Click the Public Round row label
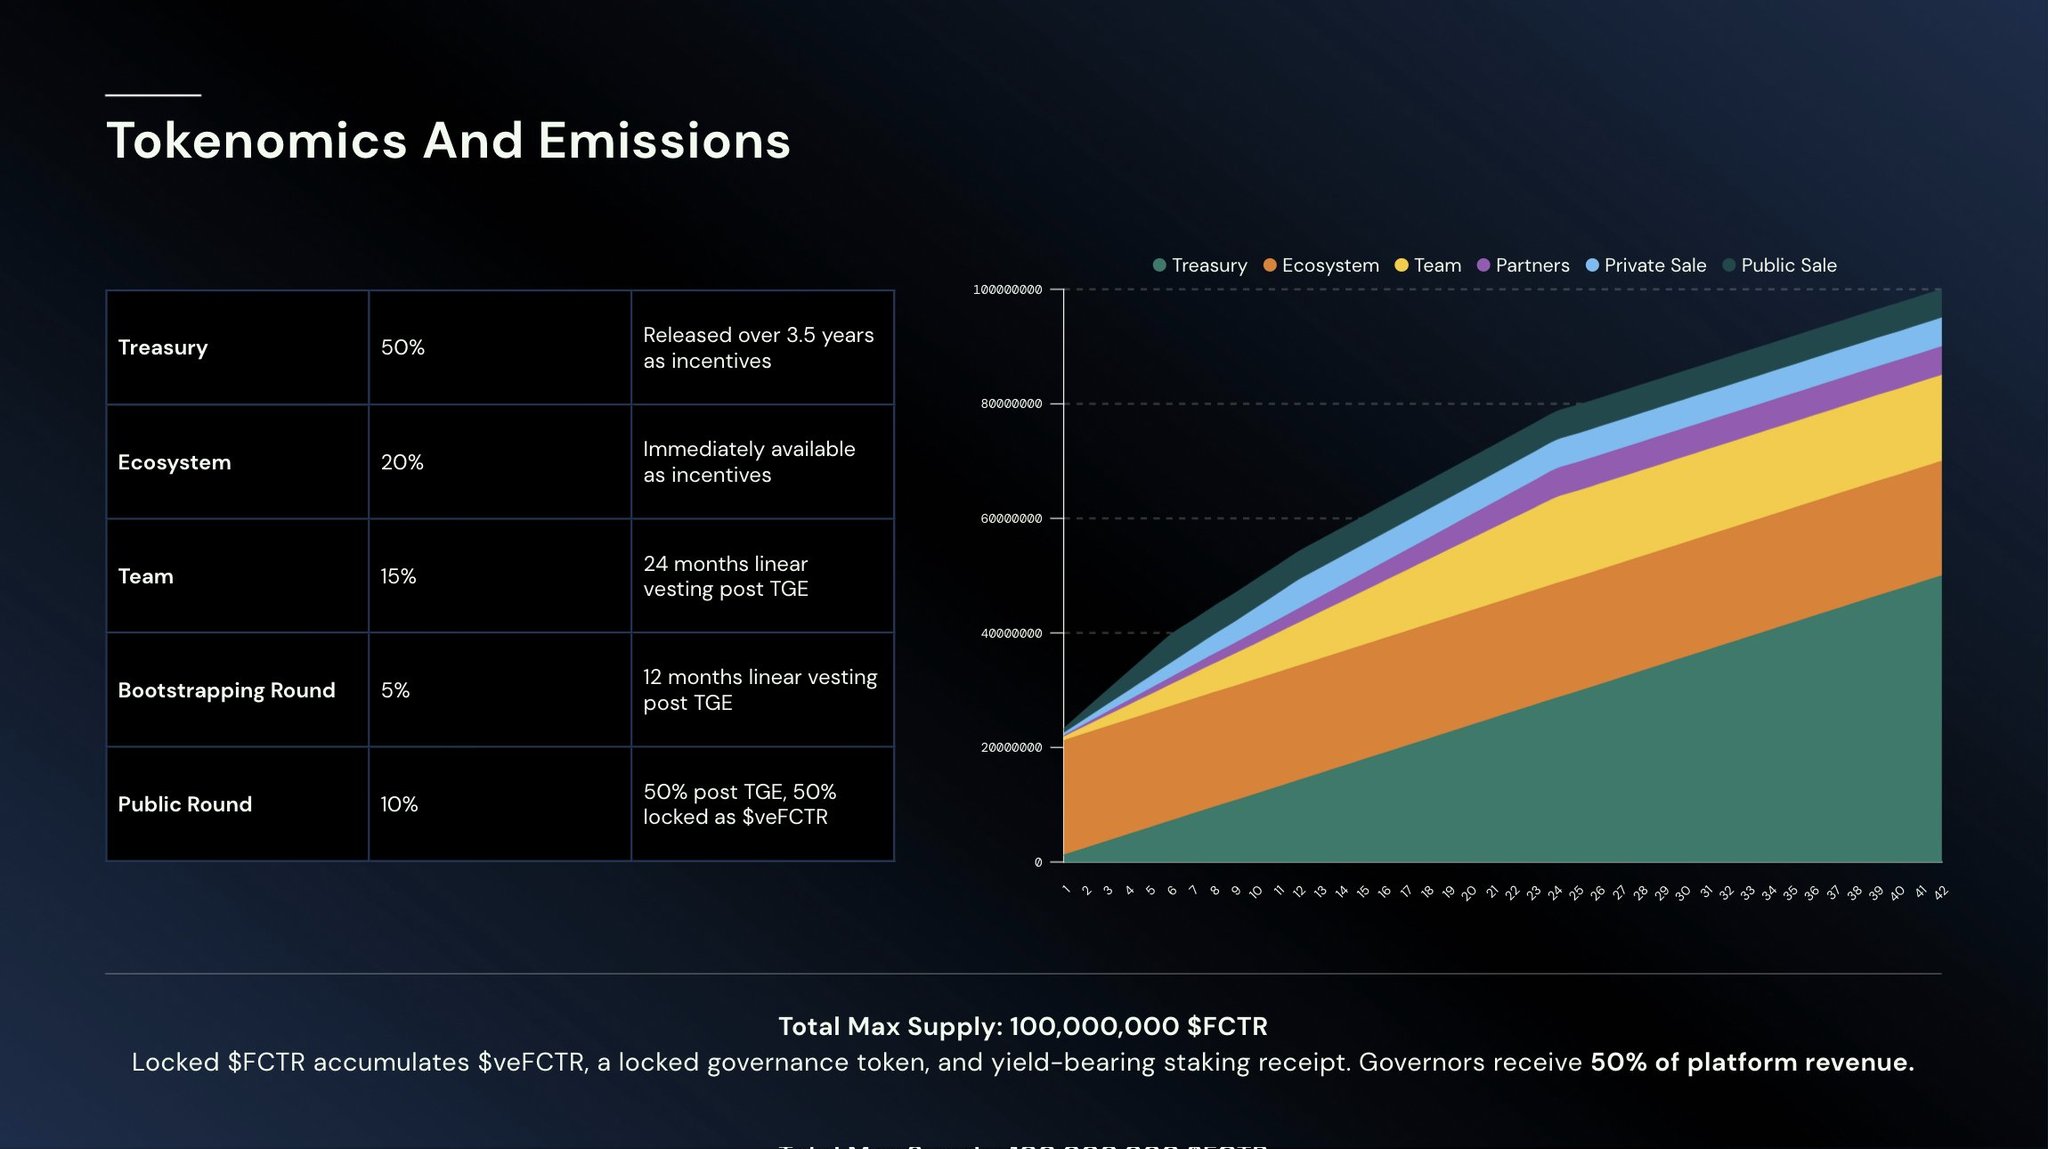 [185, 804]
